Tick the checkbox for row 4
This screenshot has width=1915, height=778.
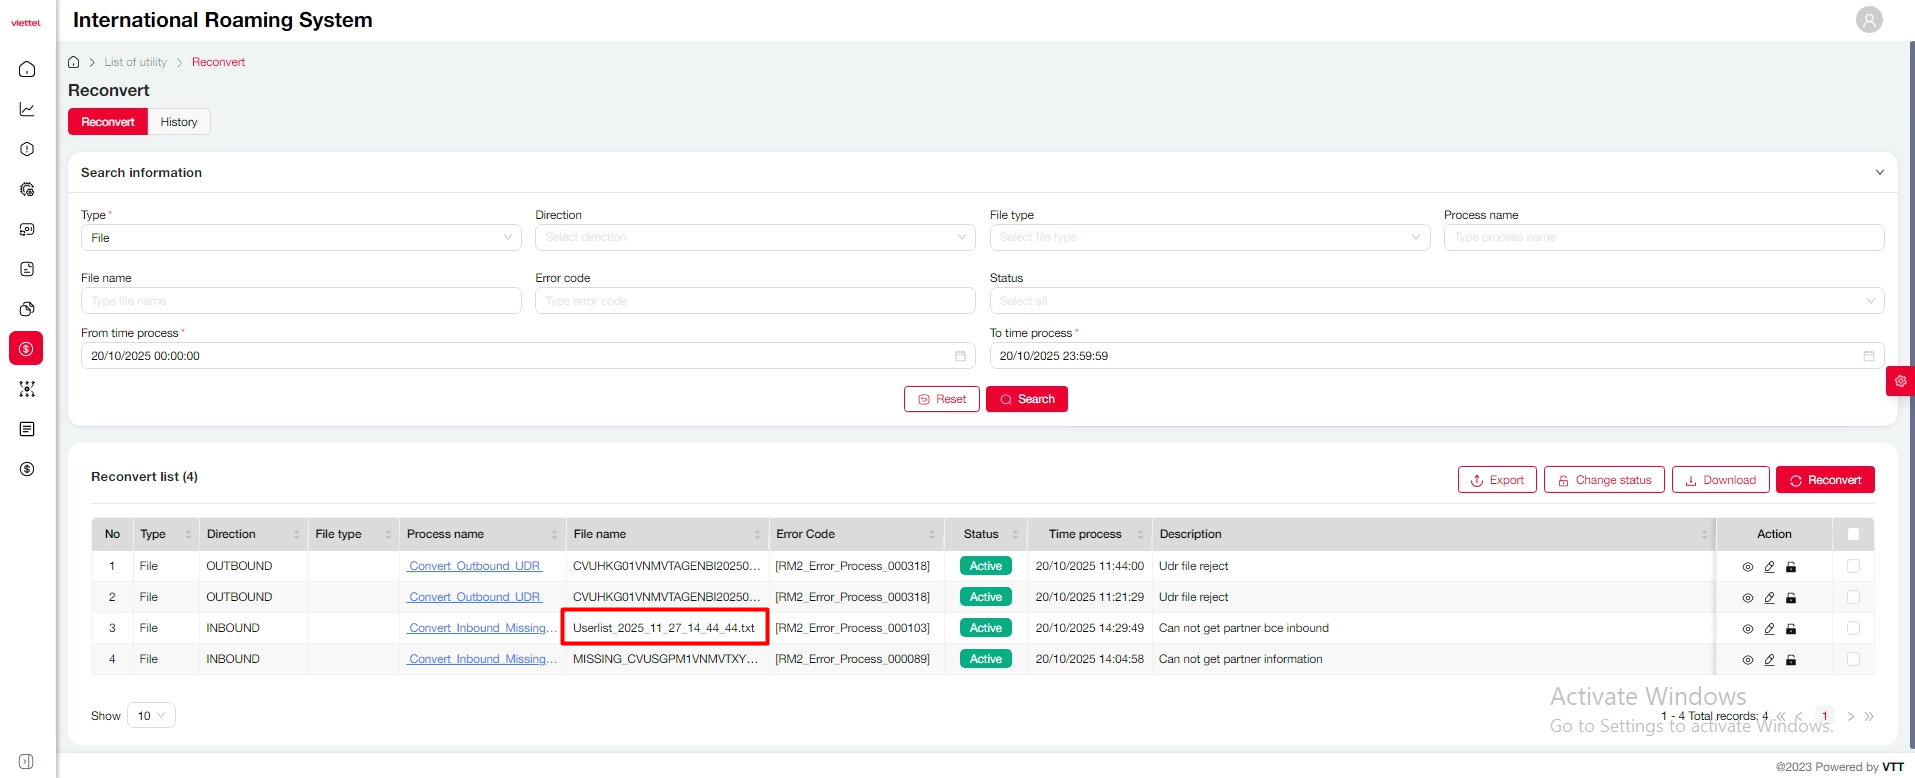[1853, 660]
